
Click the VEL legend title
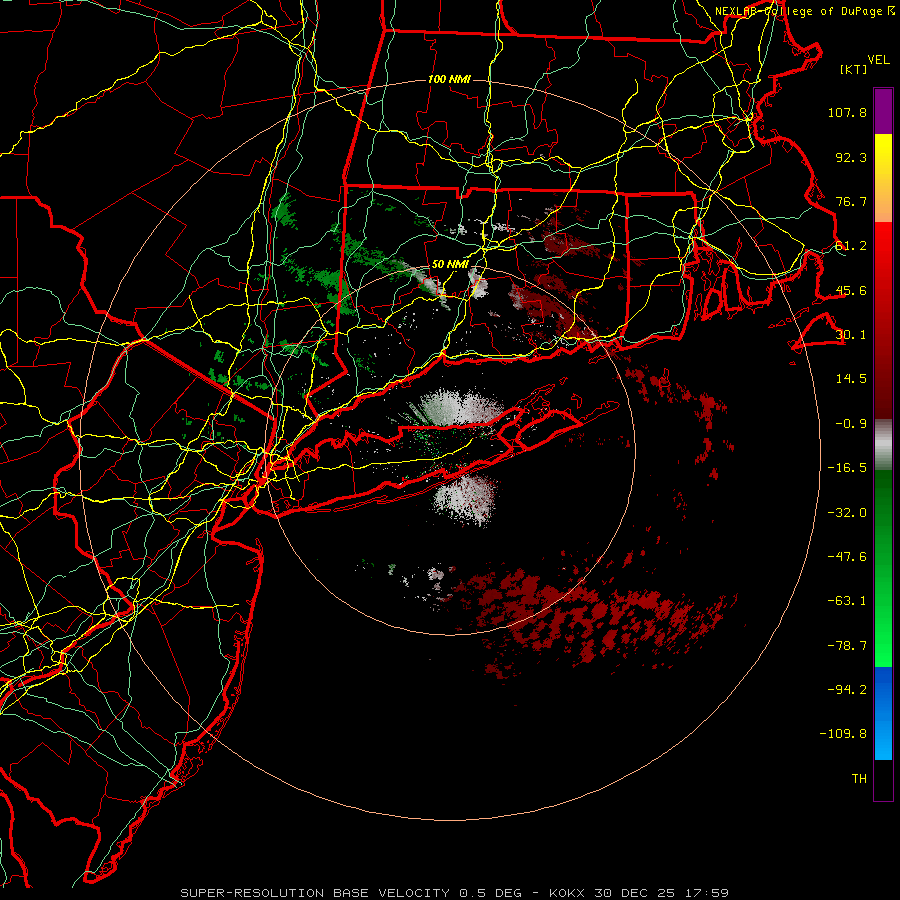[878, 60]
